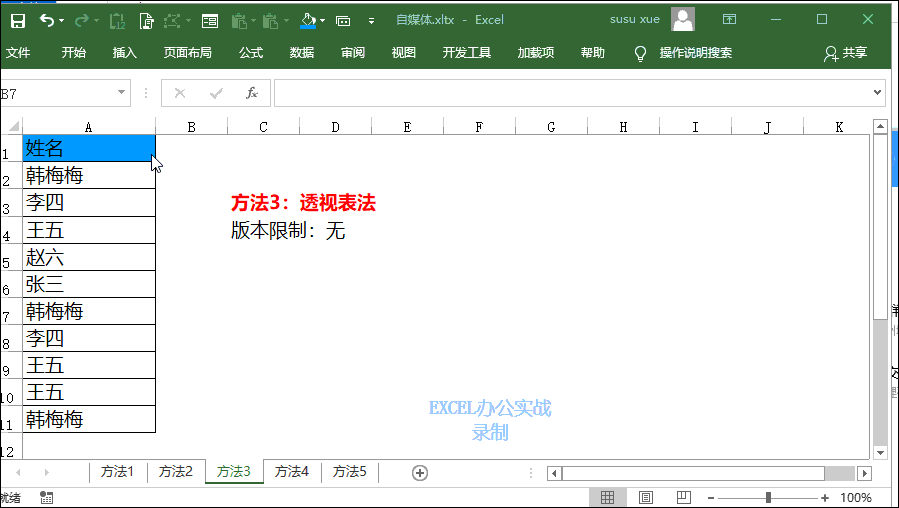
Task: Open the 公式 tab
Action: [251, 53]
